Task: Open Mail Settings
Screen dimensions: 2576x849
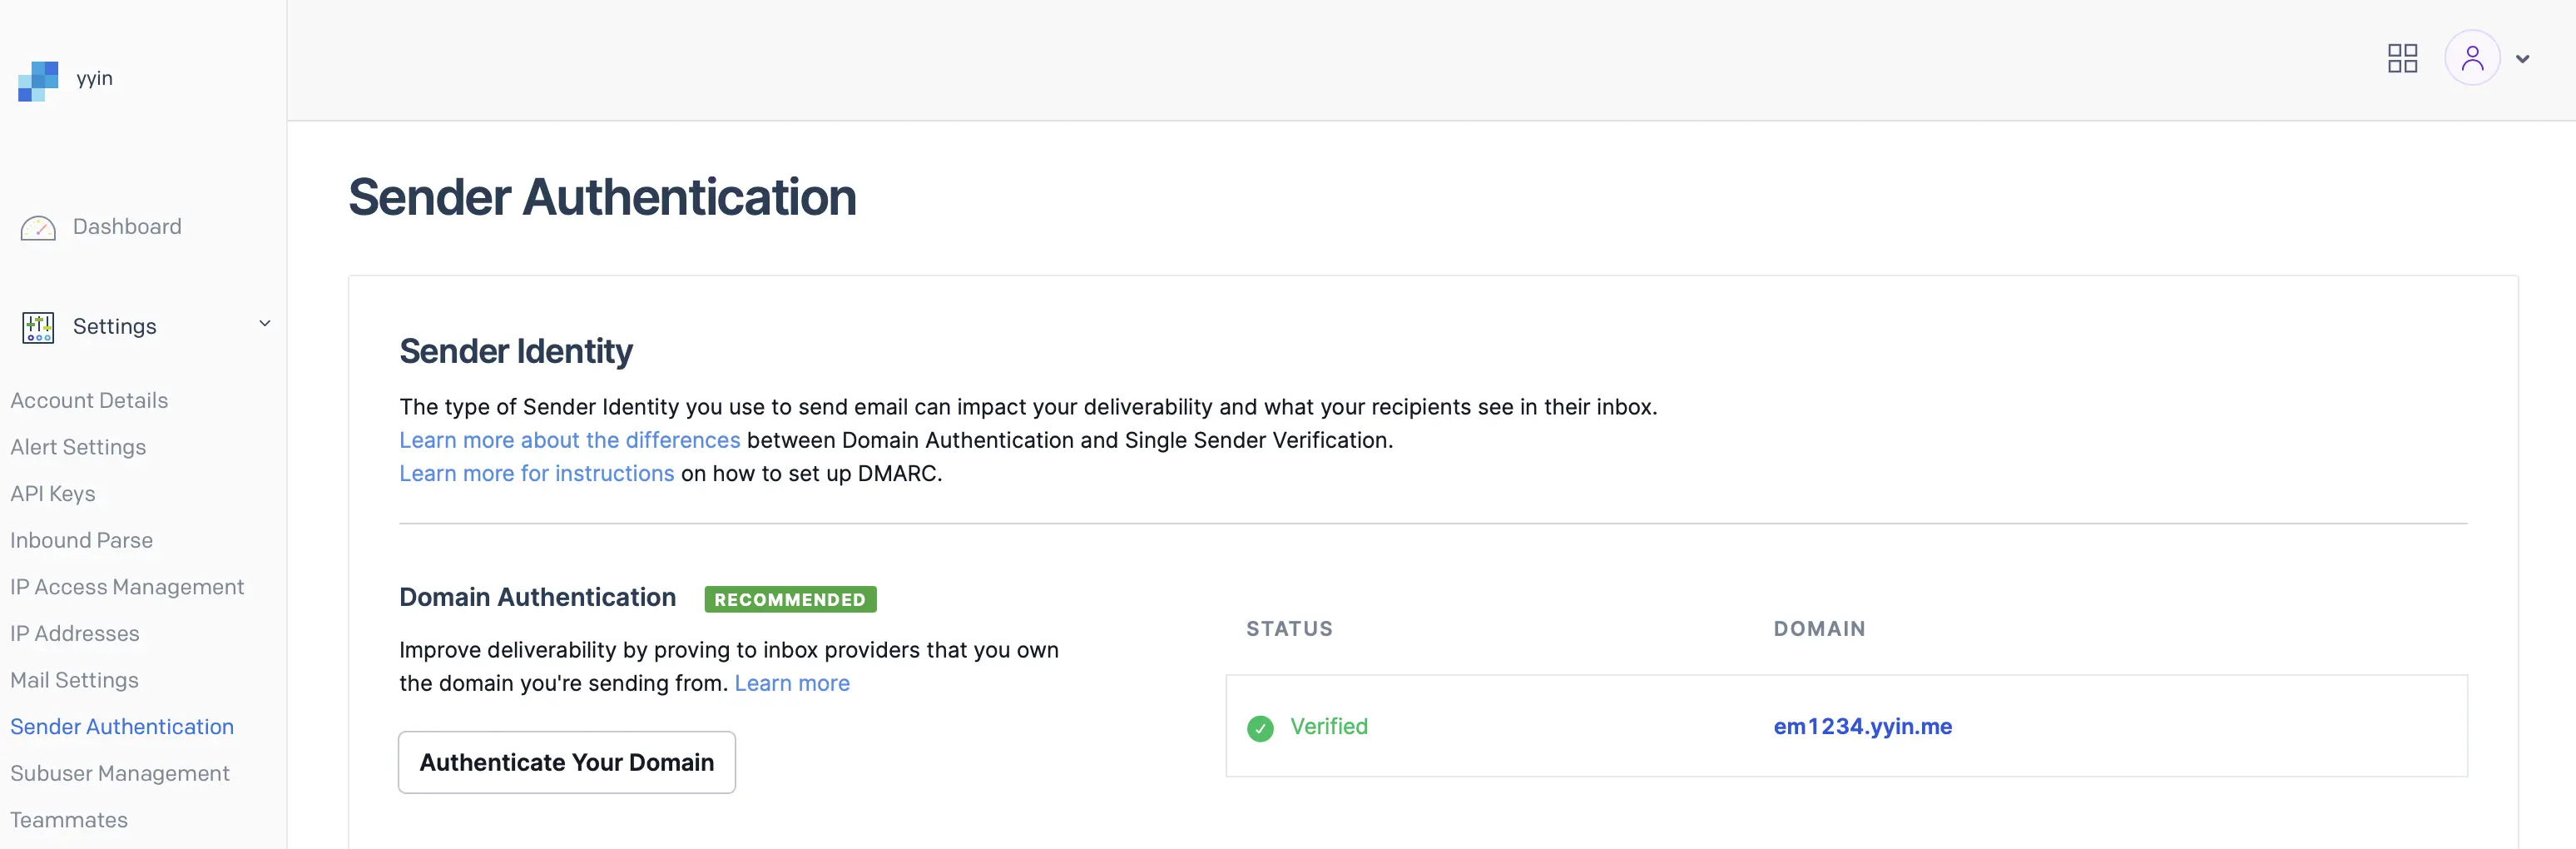Action: pyautogui.click(x=74, y=680)
